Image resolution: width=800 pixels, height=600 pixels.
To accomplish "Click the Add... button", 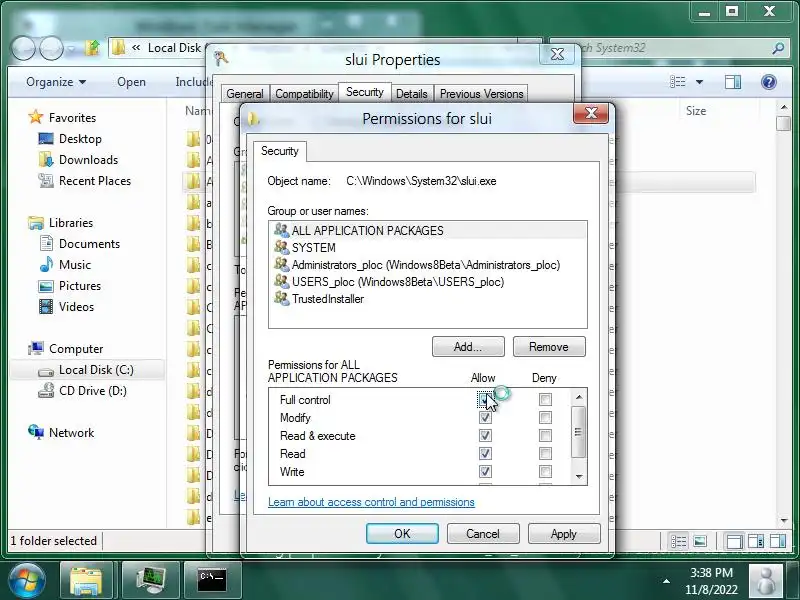I will 468,347.
